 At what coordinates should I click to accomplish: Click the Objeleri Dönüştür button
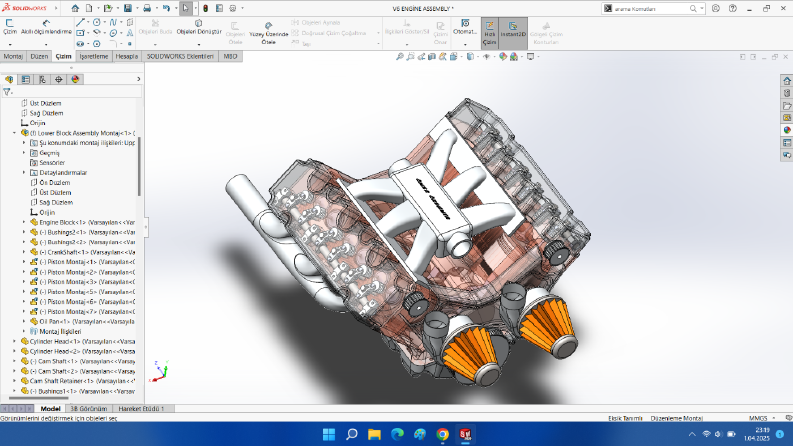click(x=199, y=27)
